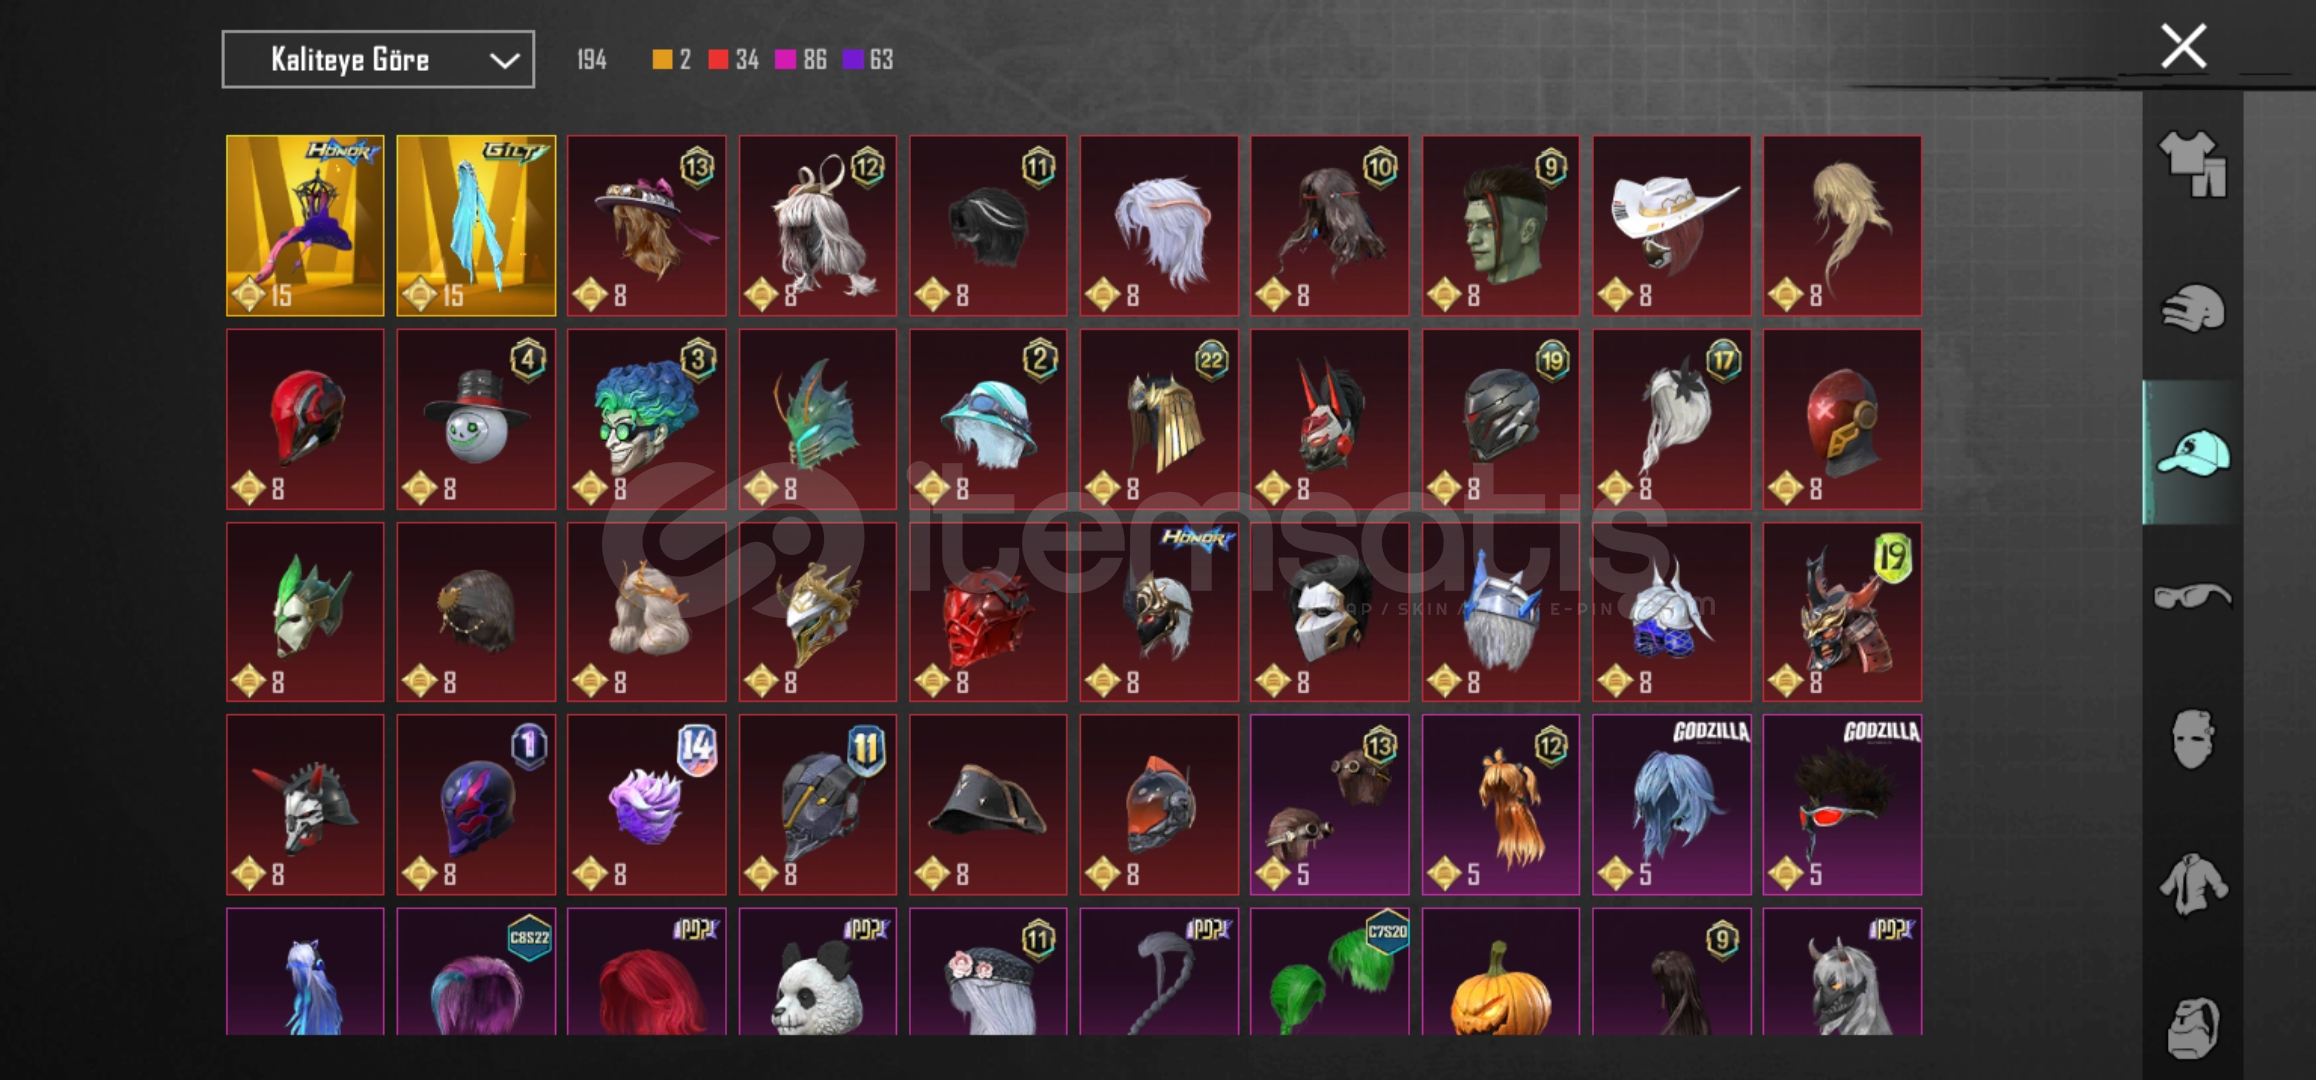The image size is (2316, 1080).
Task: Select the jacket category icon in sidebar
Action: [x=2193, y=883]
